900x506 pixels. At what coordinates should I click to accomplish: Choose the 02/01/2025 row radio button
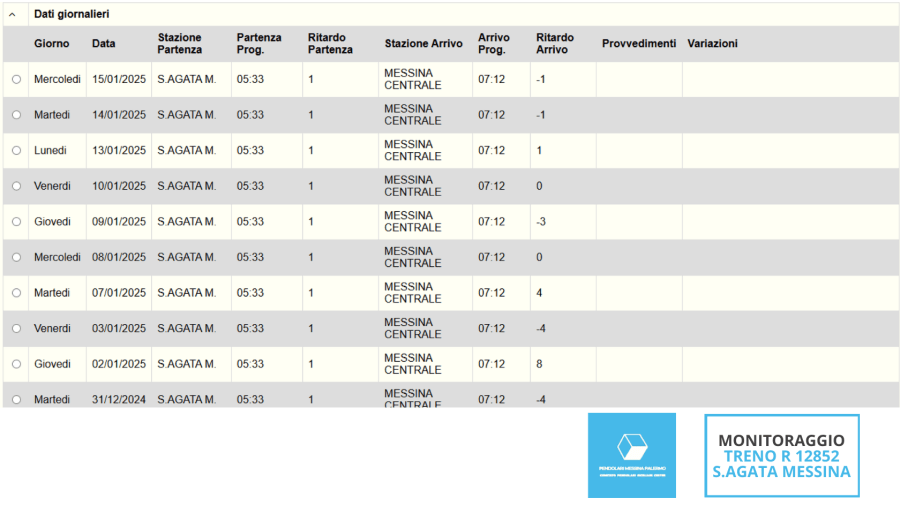16,364
